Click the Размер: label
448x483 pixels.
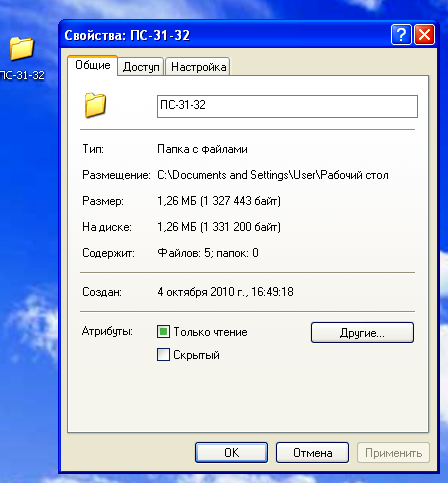coord(103,201)
